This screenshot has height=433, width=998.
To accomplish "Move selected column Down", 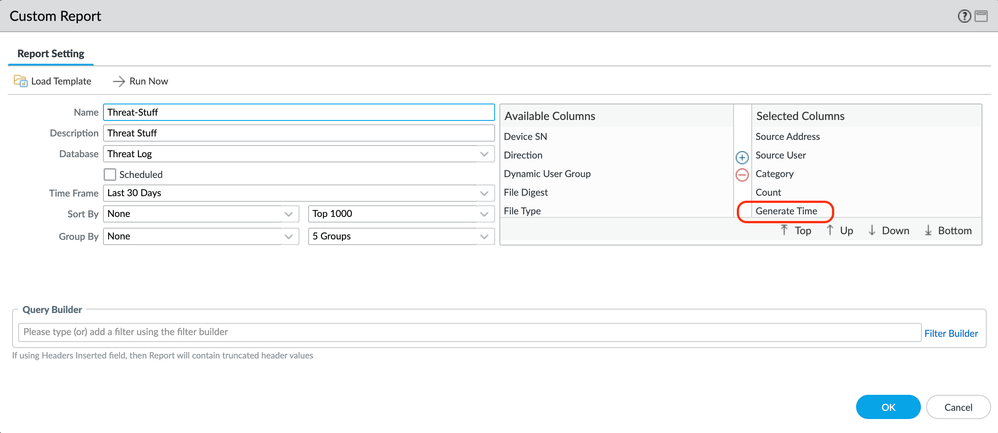I will click(x=888, y=231).
